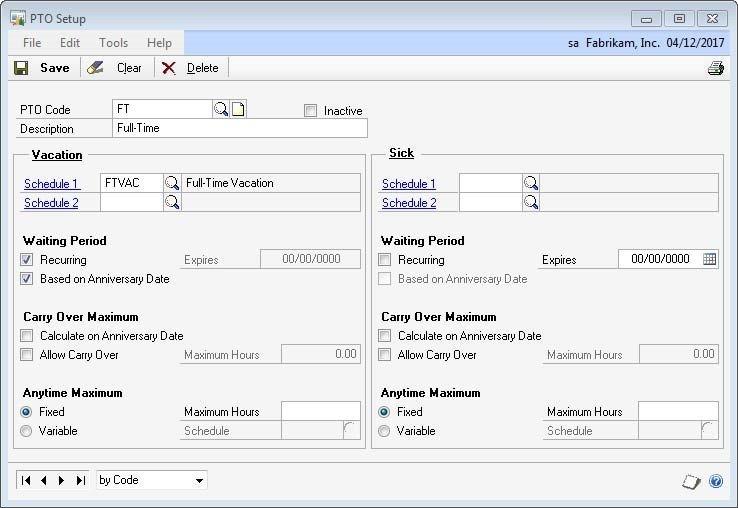This screenshot has width=738, height=508.
Task: Click the Delete toolbar button
Action: point(190,68)
